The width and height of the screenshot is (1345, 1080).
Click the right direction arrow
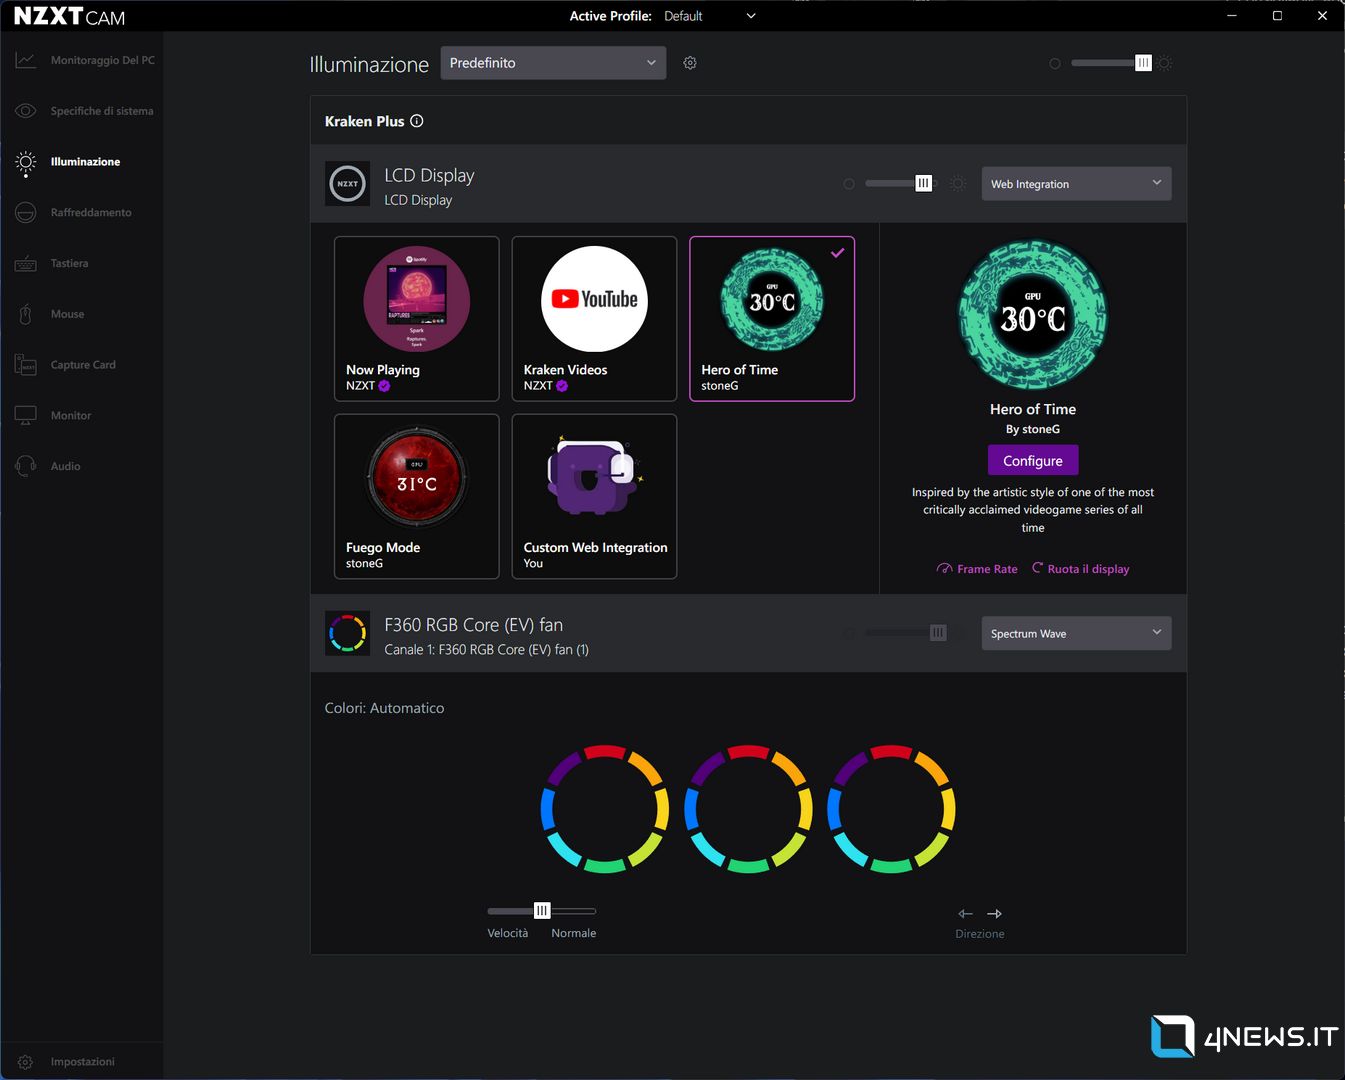994,914
